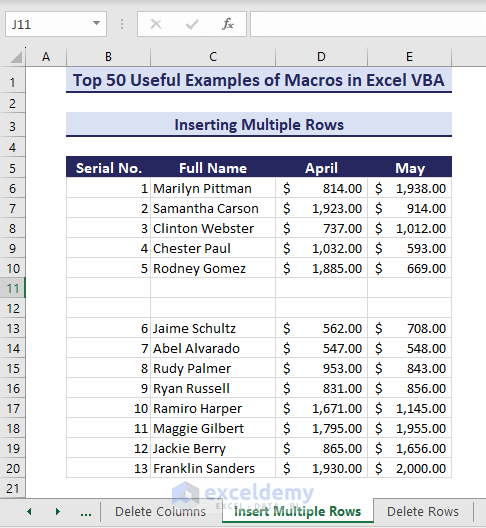Click the previous sheet scroll arrow
486x528 pixels.
click(29, 512)
